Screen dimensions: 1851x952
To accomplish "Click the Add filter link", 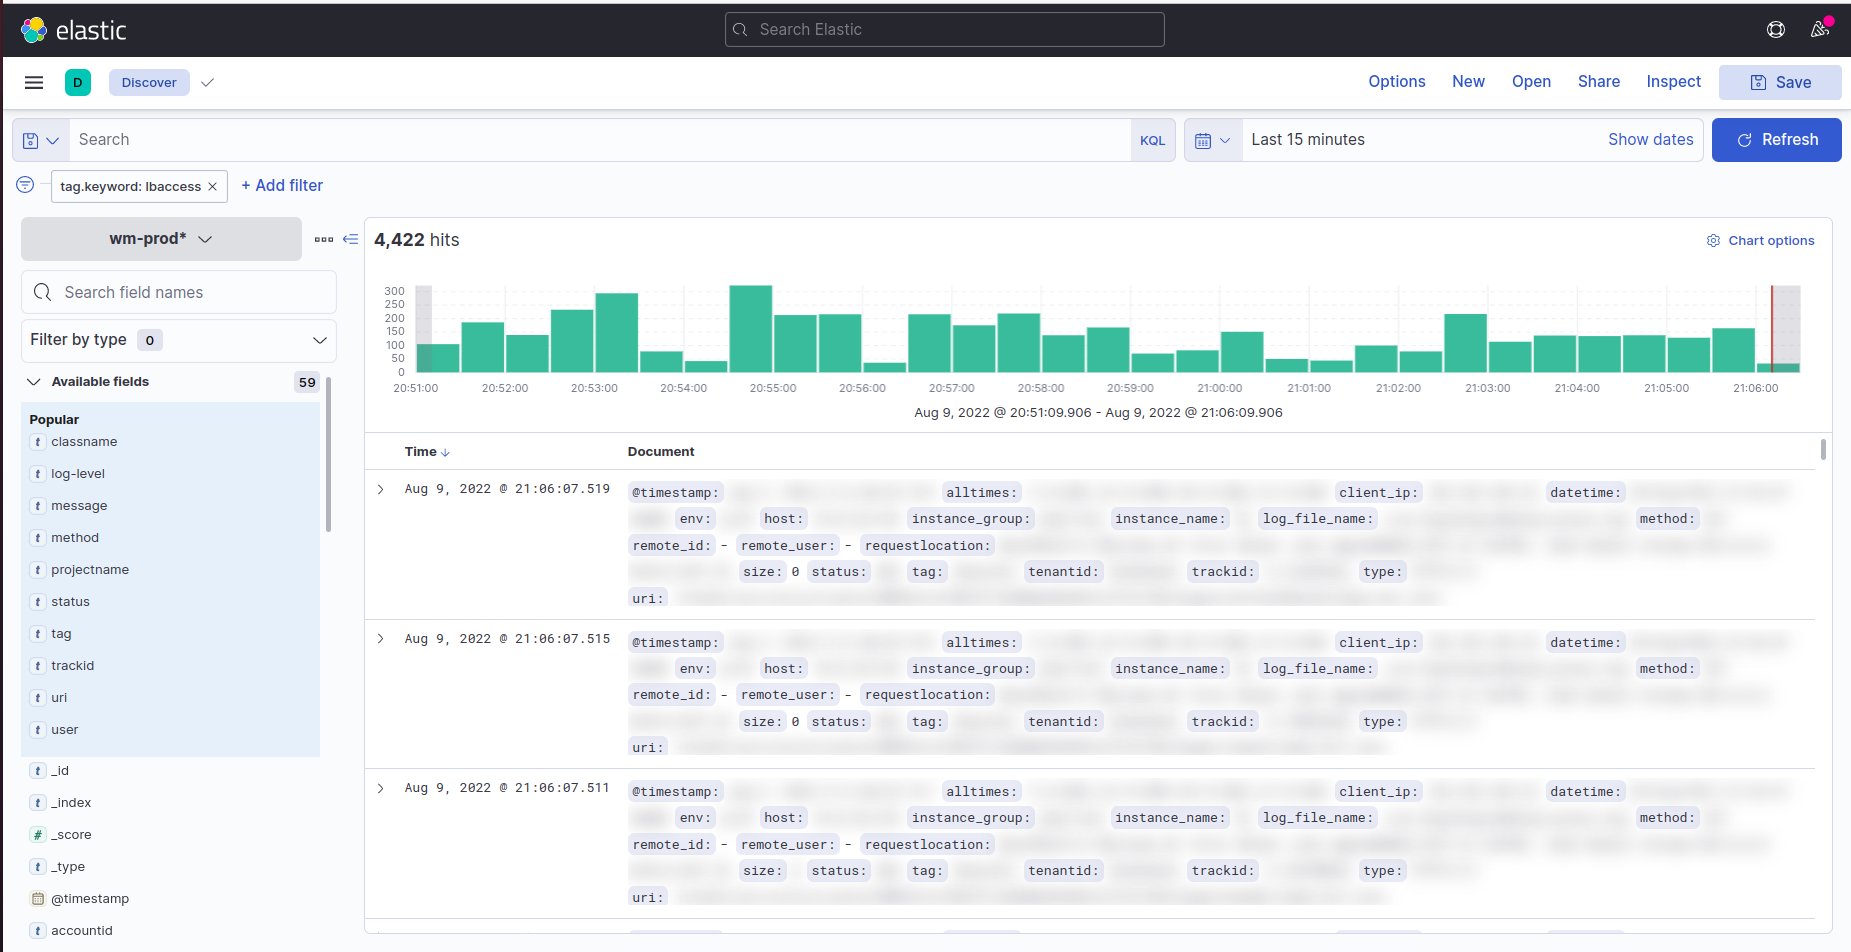I will point(282,186).
